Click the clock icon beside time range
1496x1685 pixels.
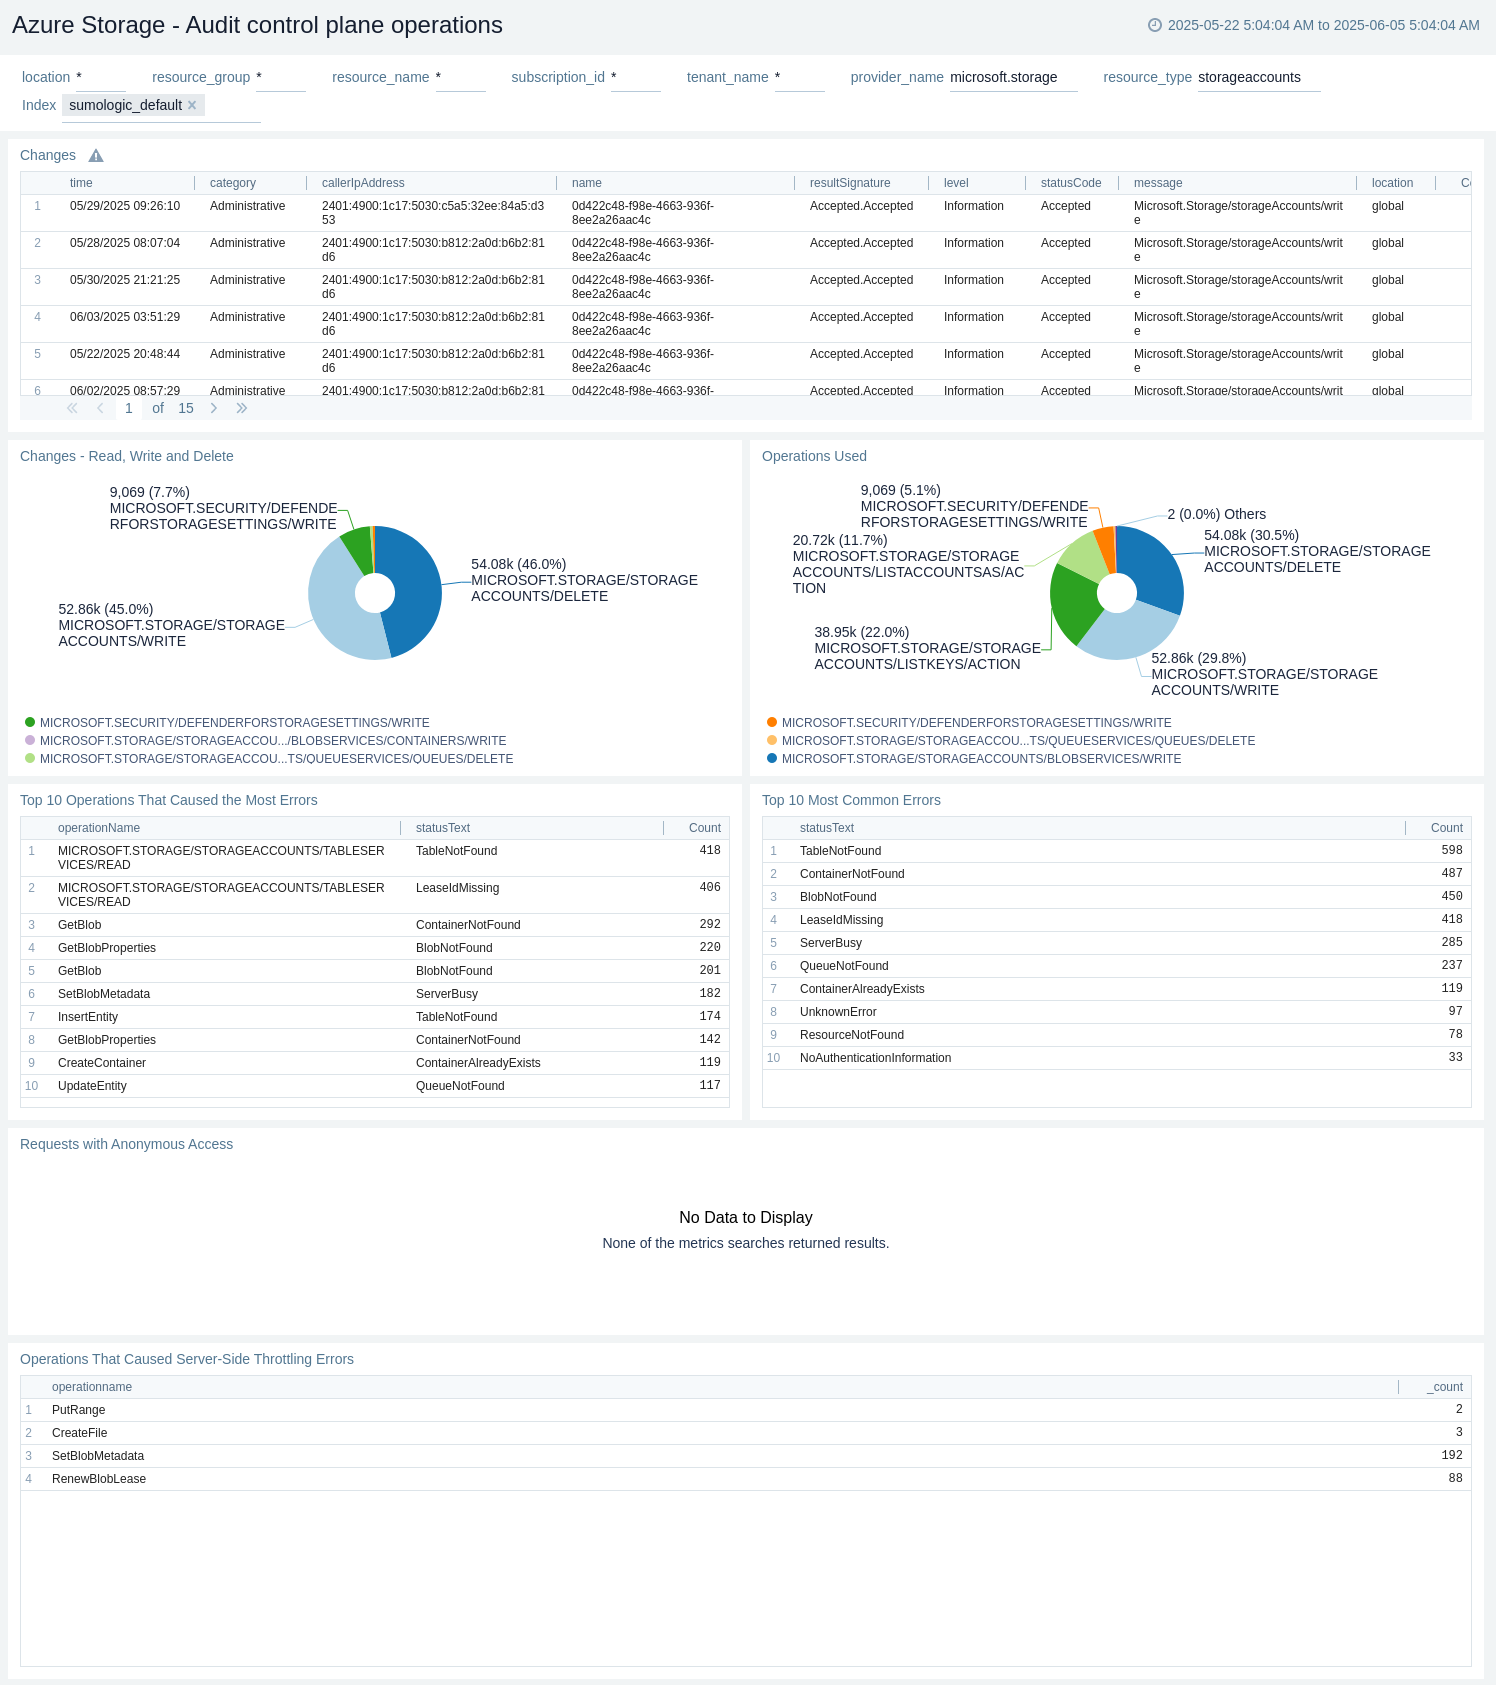pos(1155,25)
